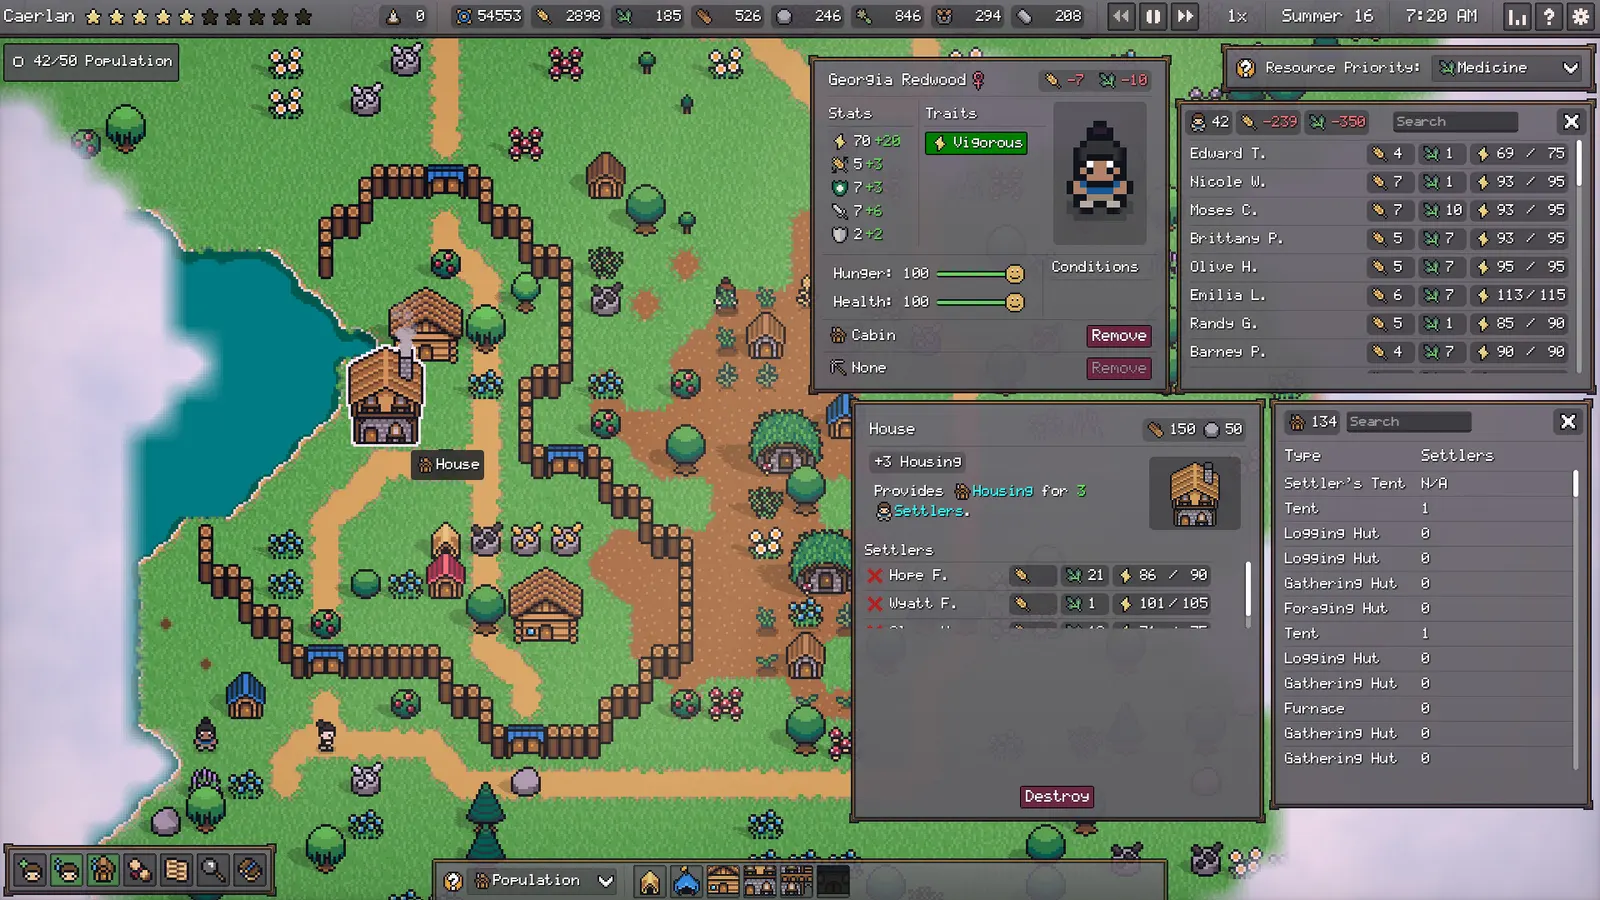1600x900 pixels.
Task: Open the wood log resources tool icon
Action: 140,870
